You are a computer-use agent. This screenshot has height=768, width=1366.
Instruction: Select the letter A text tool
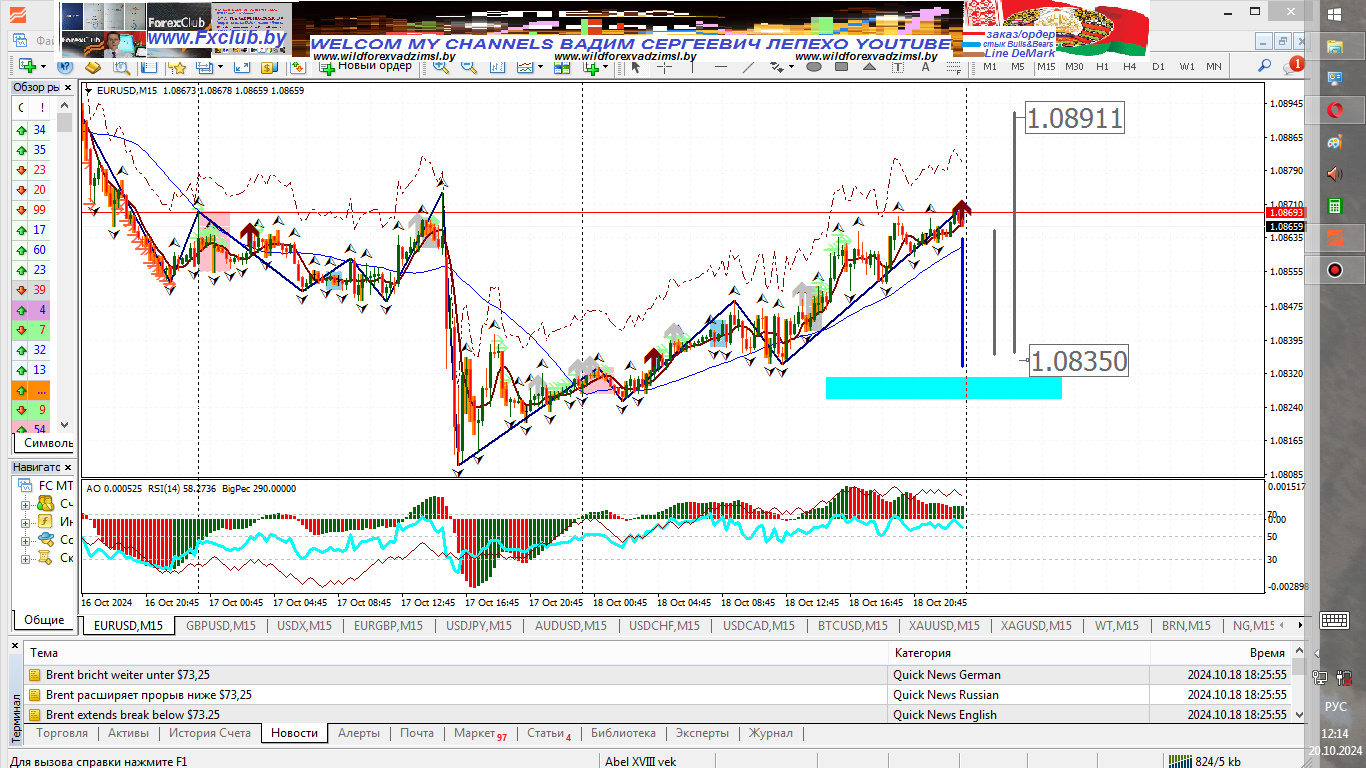tap(925, 66)
